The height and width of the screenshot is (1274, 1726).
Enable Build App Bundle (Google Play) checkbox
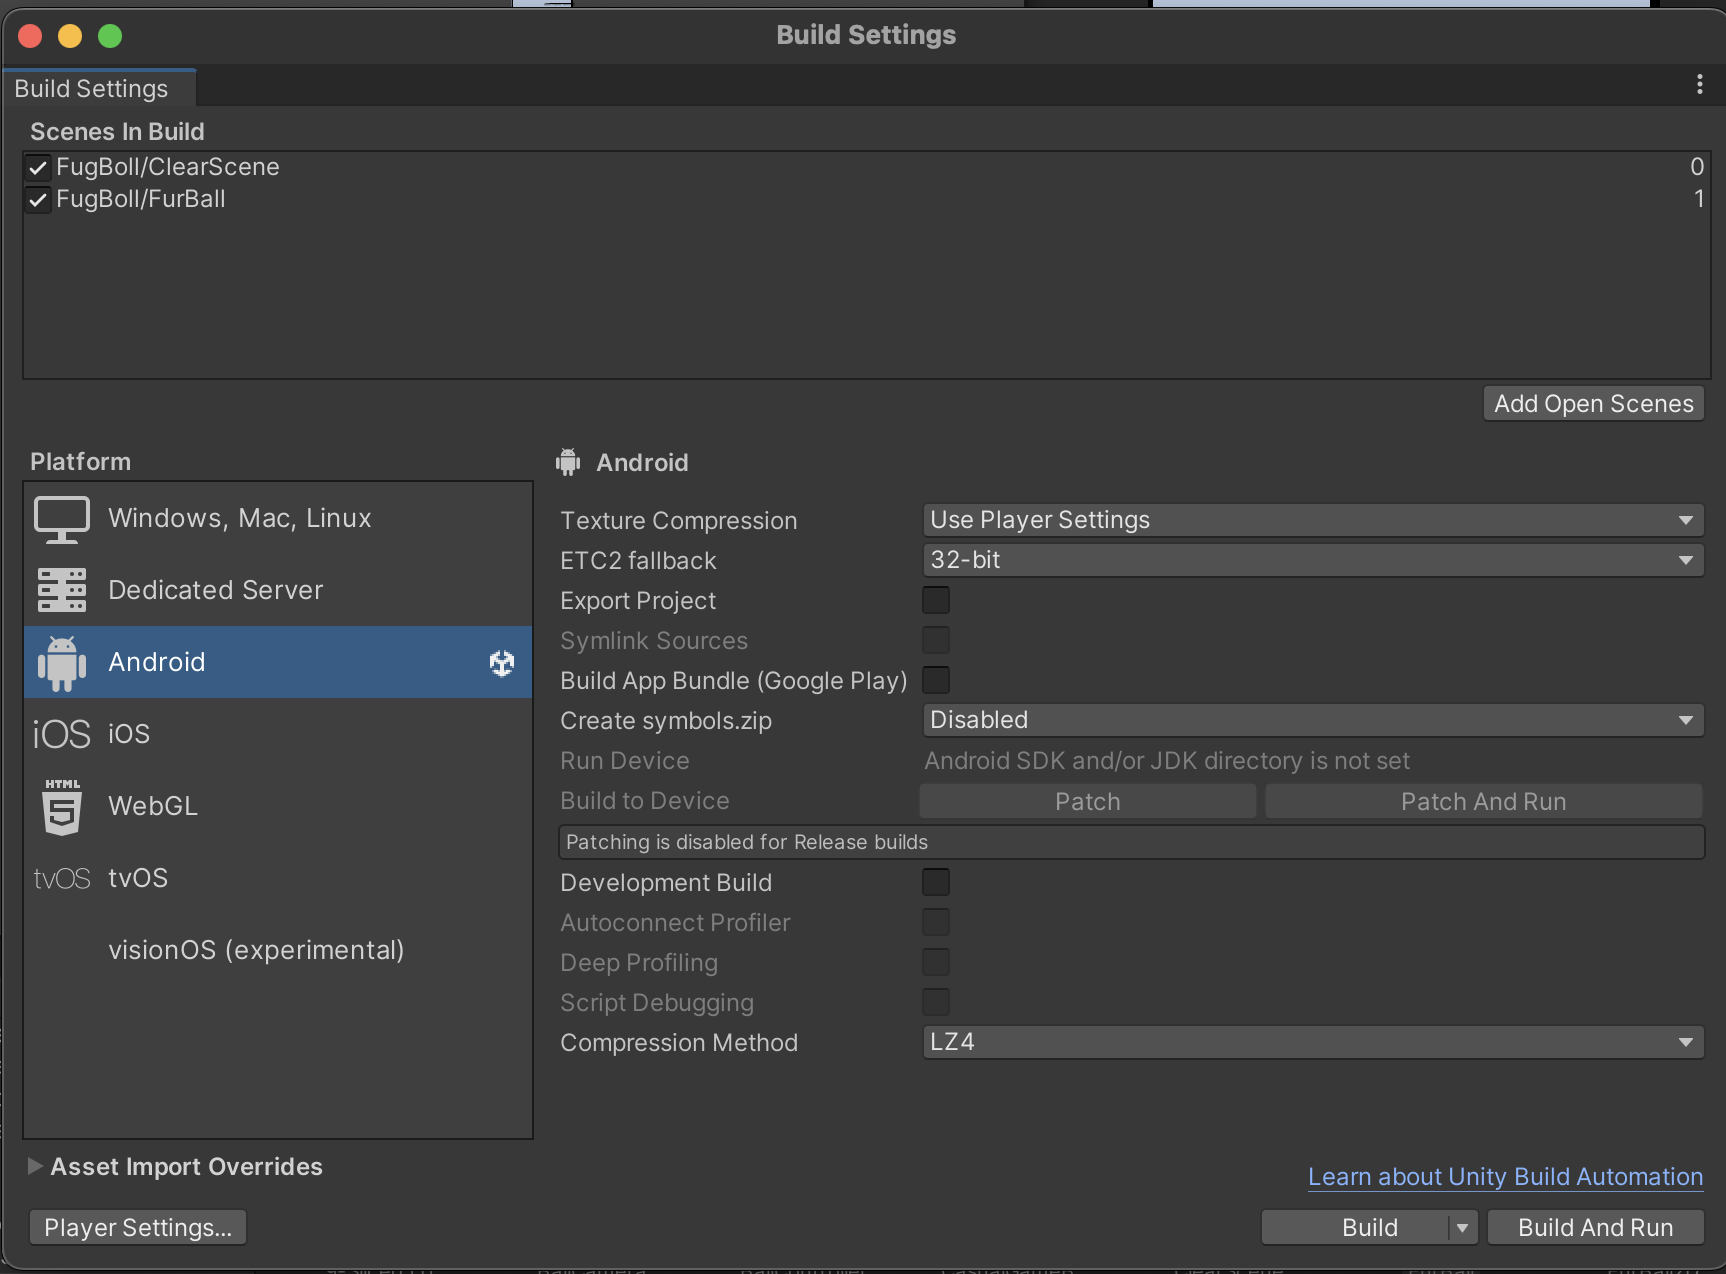point(936,680)
